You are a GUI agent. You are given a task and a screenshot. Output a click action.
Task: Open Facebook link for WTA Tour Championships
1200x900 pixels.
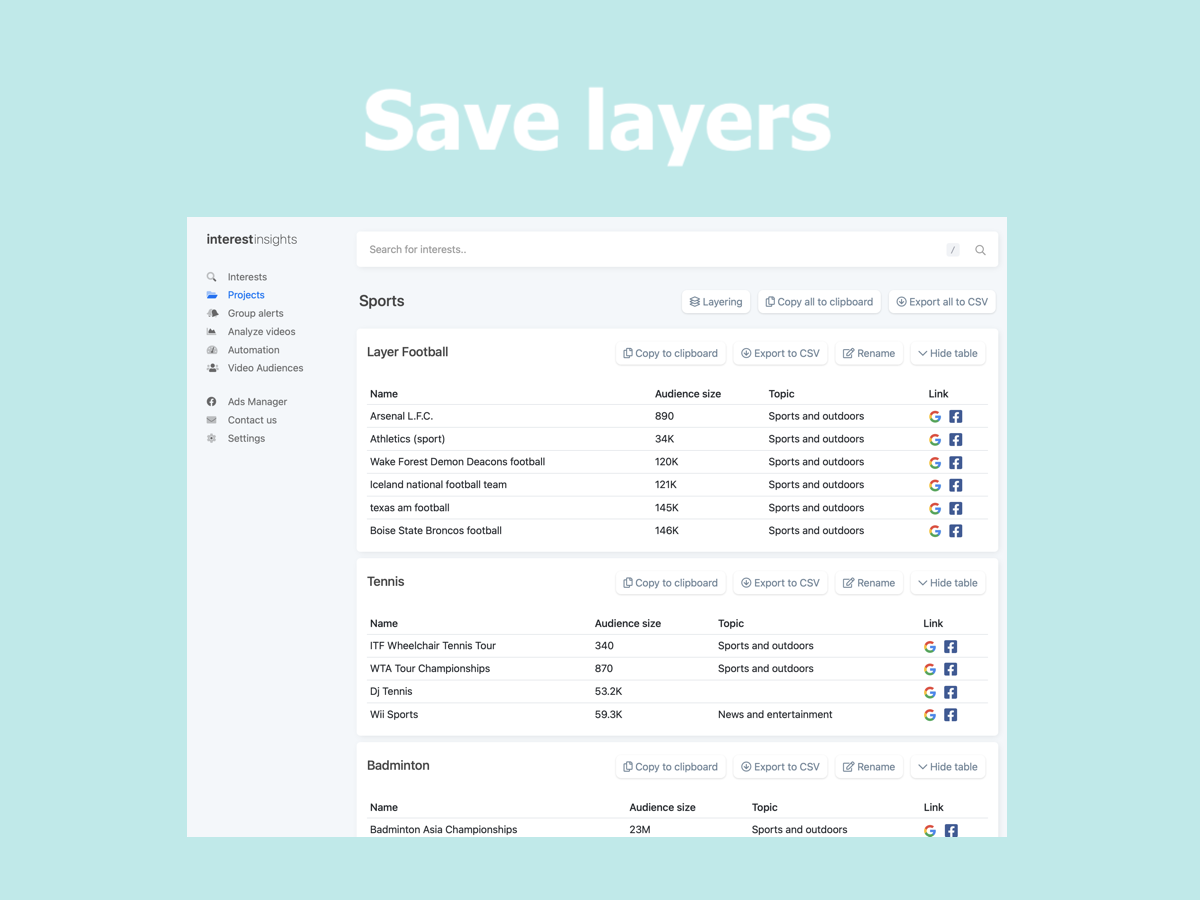951,670
